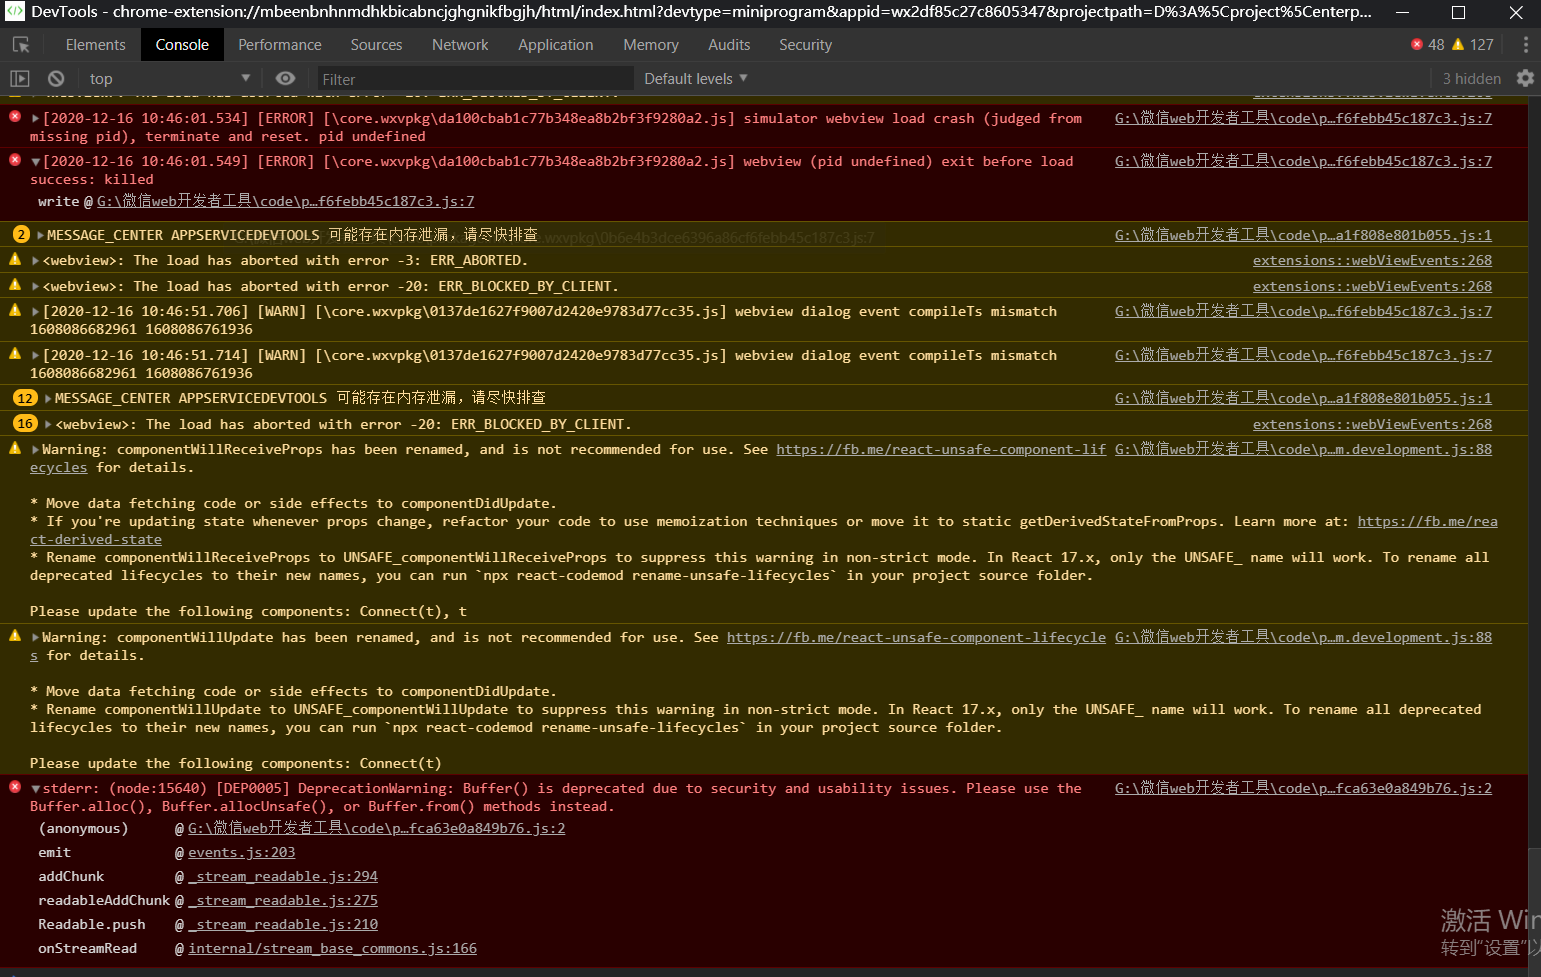Click the repeat count badge showing 2
The height and width of the screenshot is (977, 1541).
[x=21, y=234]
